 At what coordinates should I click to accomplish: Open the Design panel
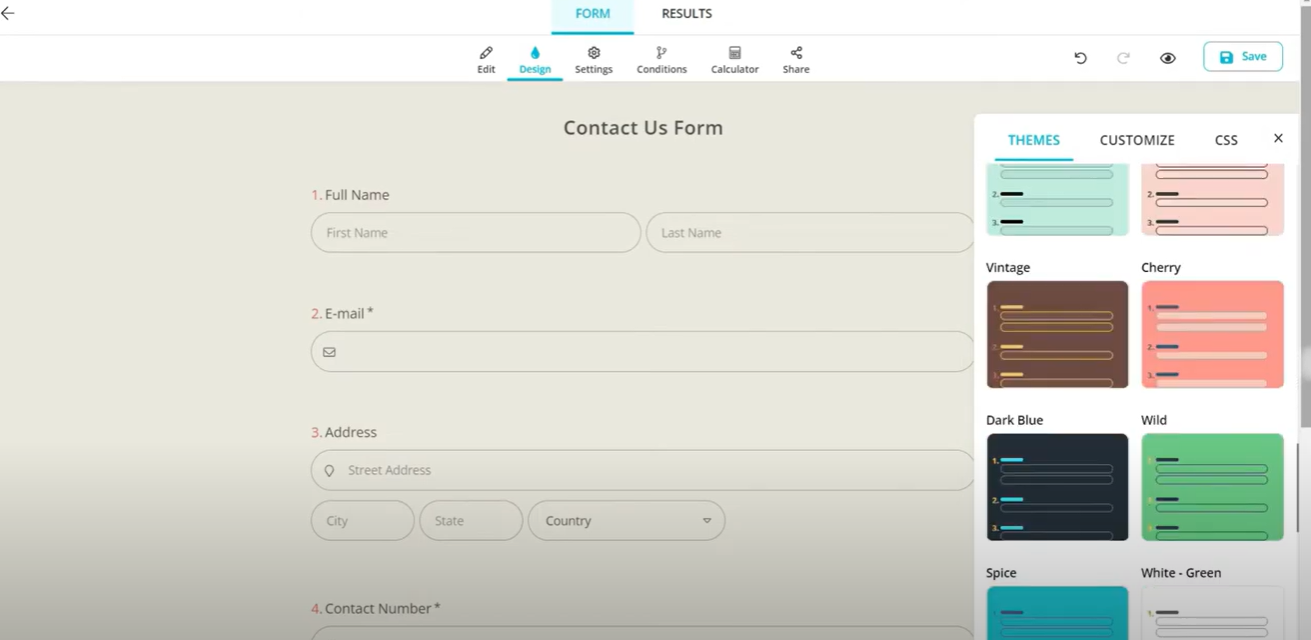point(535,58)
